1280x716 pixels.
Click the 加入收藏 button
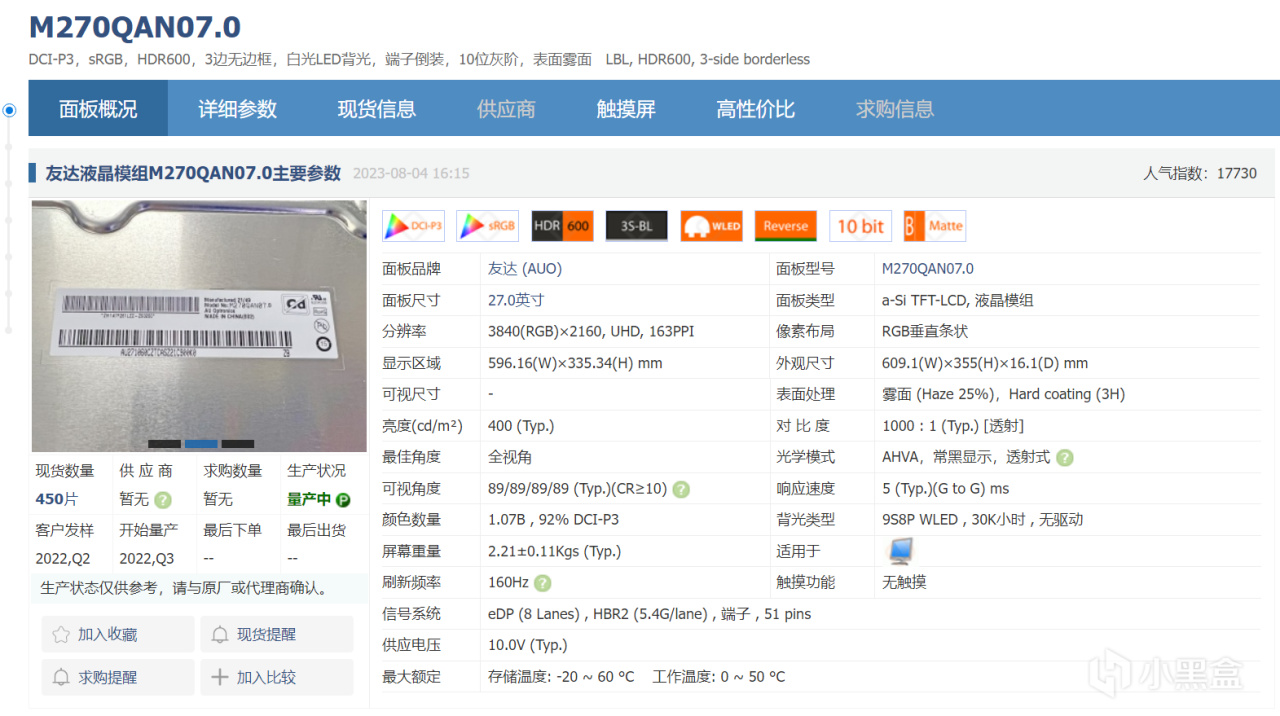click(x=118, y=635)
